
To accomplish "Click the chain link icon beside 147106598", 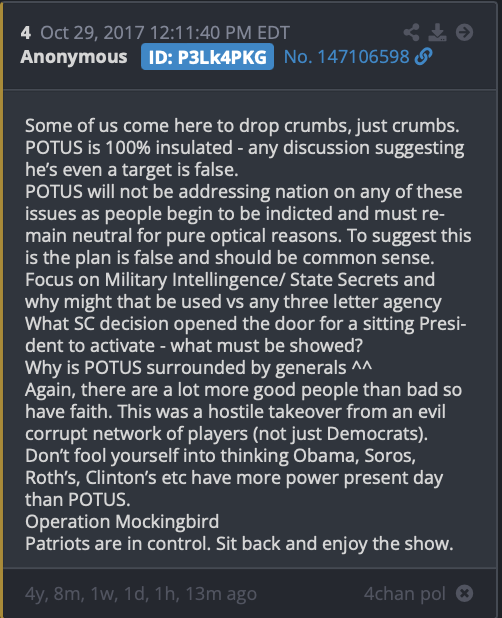I will click(x=424, y=57).
